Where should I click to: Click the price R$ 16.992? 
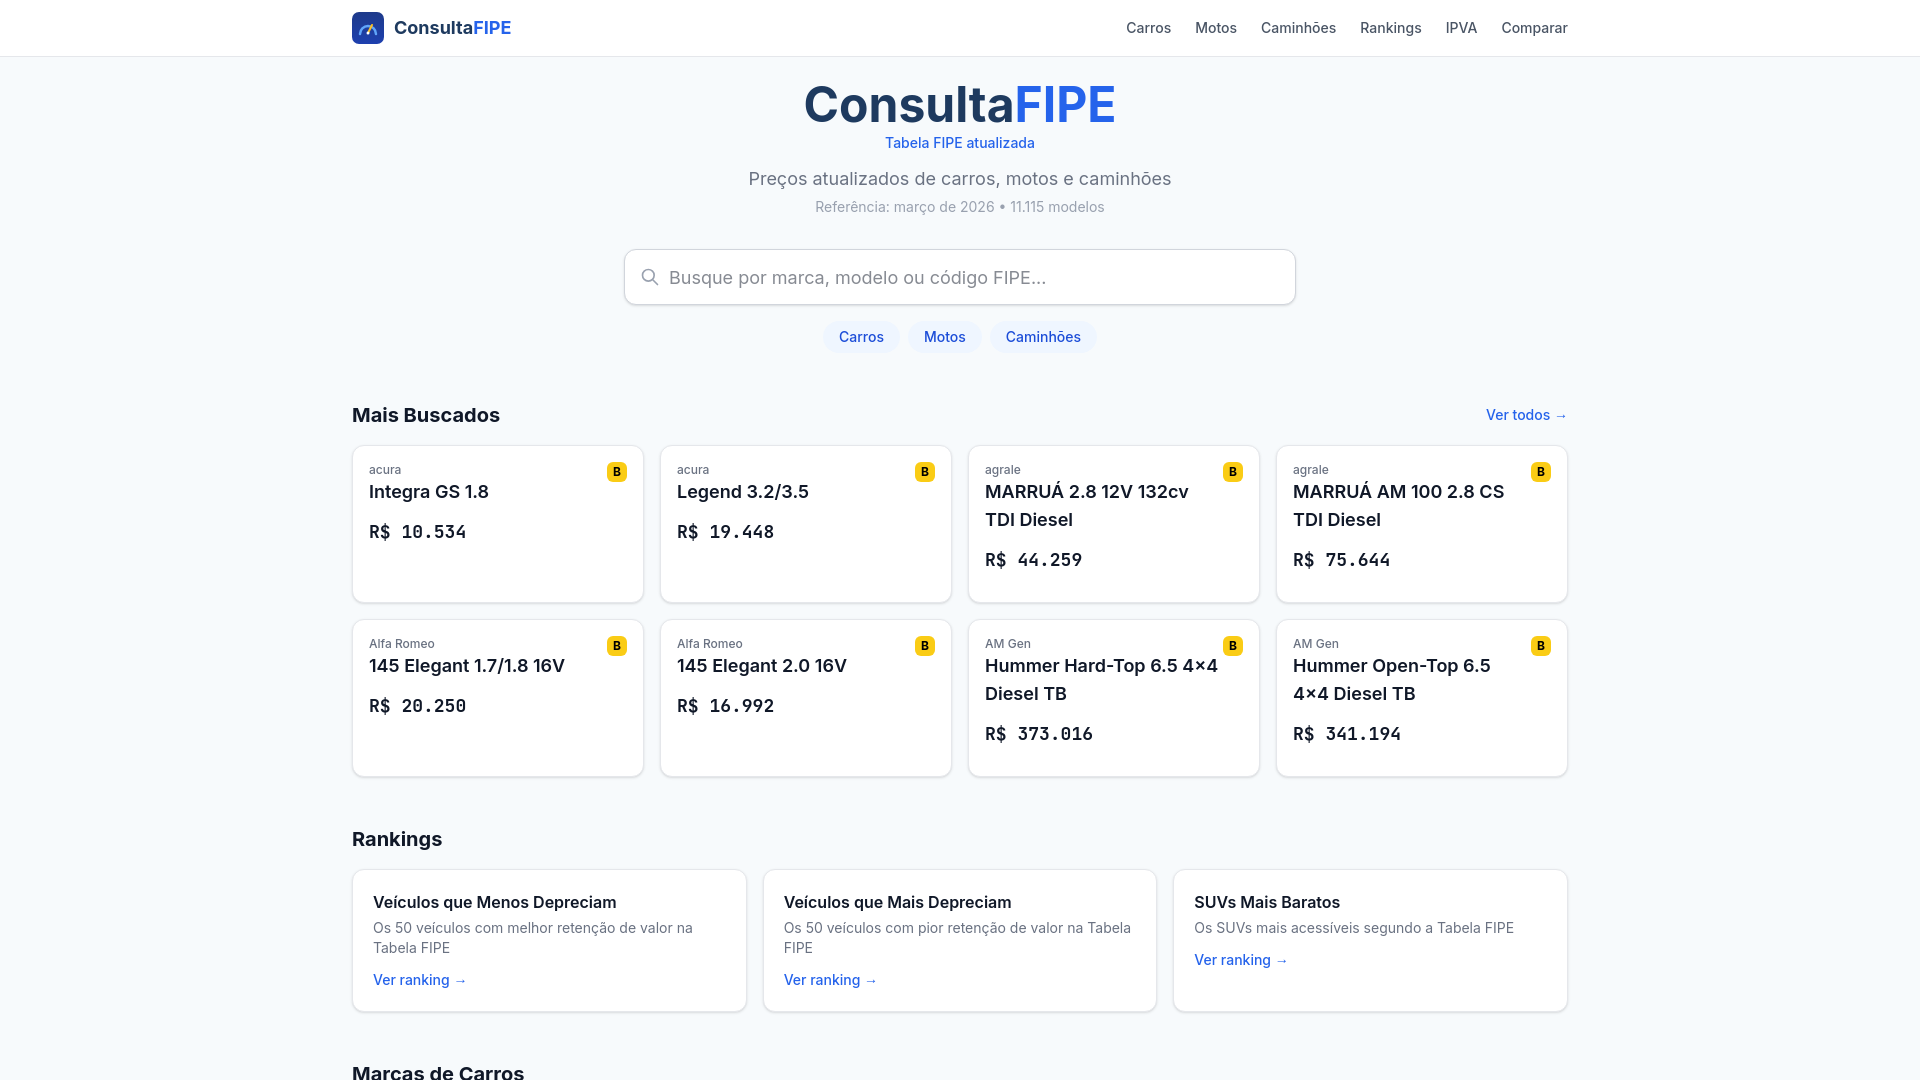click(725, 706)
